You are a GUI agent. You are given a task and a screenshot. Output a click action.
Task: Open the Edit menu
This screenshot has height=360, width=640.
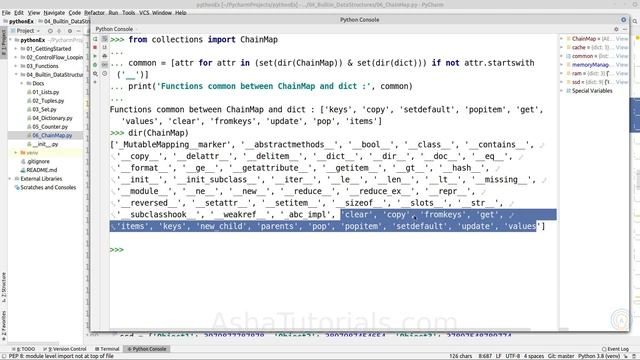click(x=19, y=13)
